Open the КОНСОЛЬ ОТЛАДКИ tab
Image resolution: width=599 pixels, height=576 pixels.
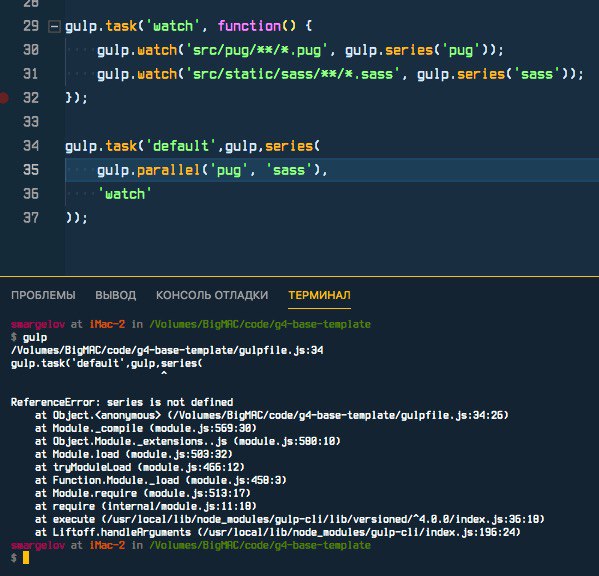212,295
